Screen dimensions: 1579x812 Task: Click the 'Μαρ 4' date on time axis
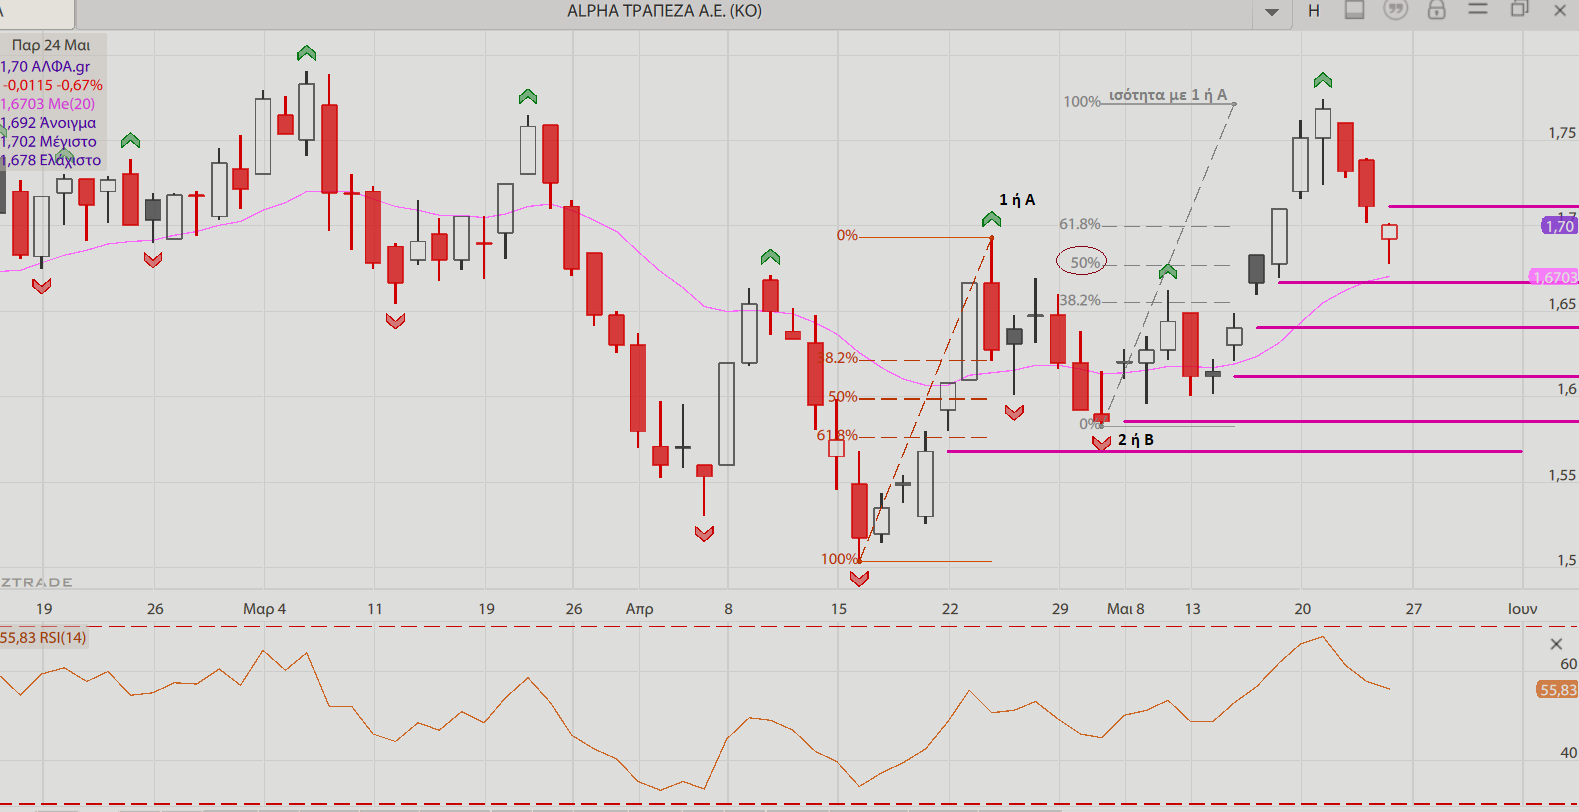(264, 609)
